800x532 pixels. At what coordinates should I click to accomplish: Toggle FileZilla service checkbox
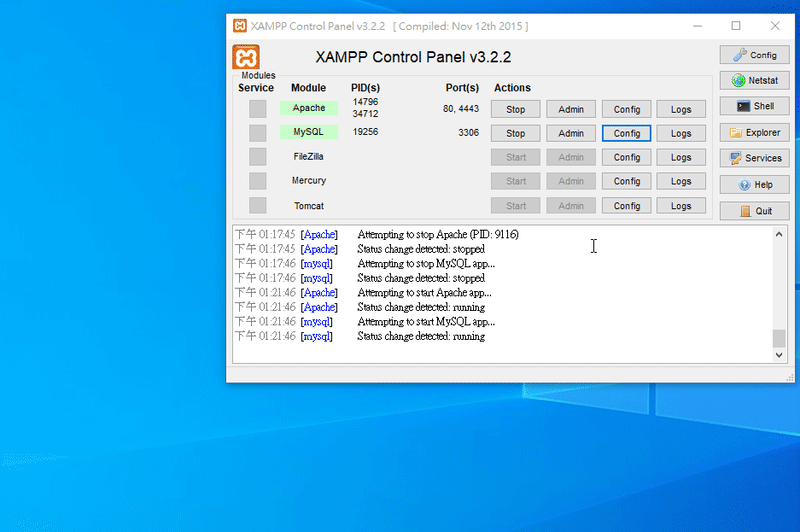click(258, 157)
